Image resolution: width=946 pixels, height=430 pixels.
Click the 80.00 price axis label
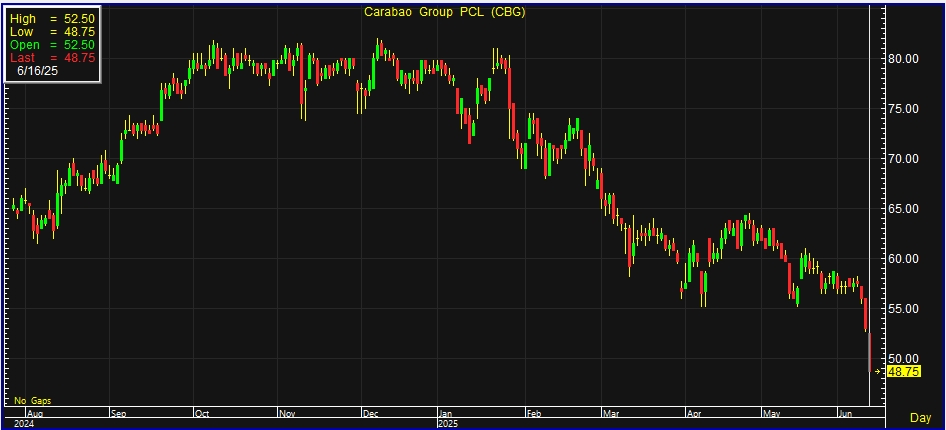tap(903, 59)
